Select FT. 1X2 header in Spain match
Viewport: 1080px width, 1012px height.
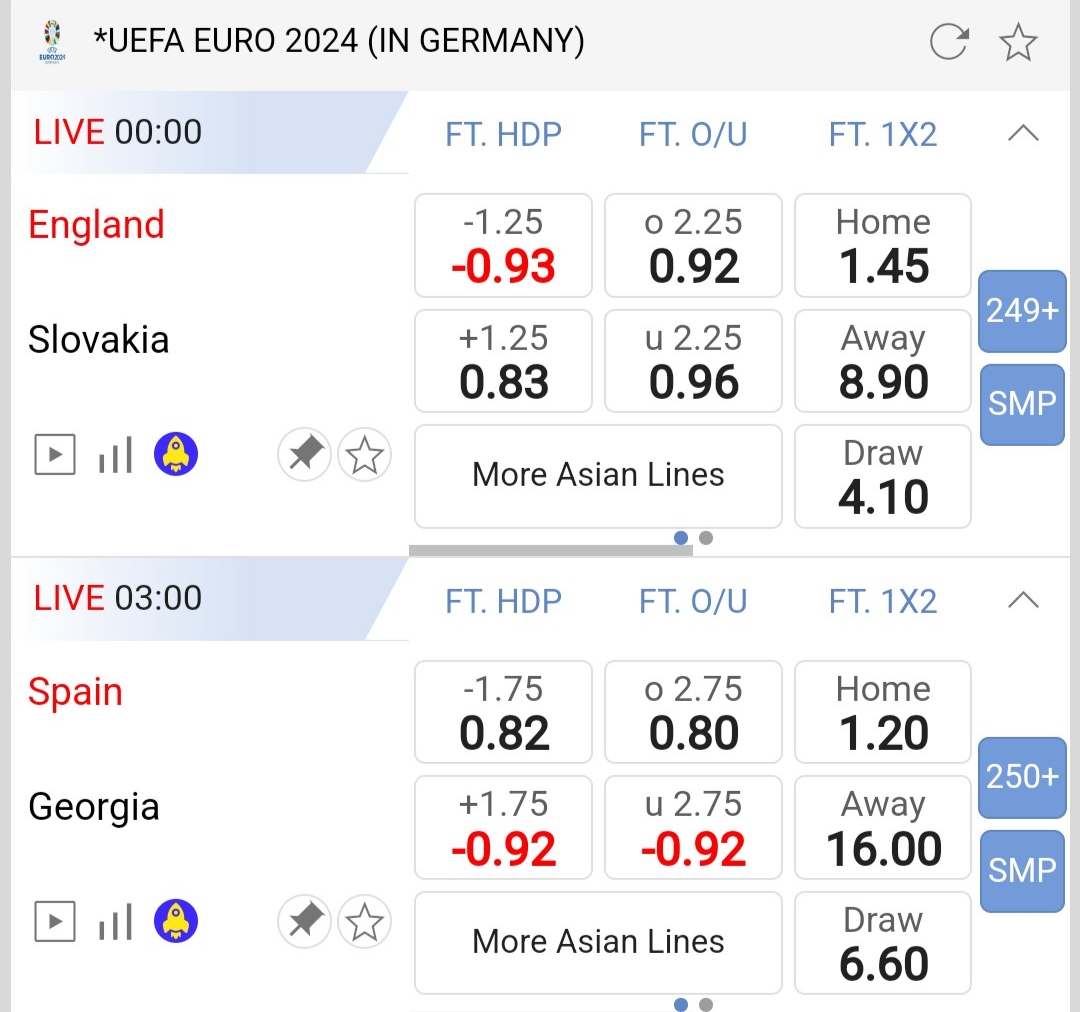[x=883, y=601]
